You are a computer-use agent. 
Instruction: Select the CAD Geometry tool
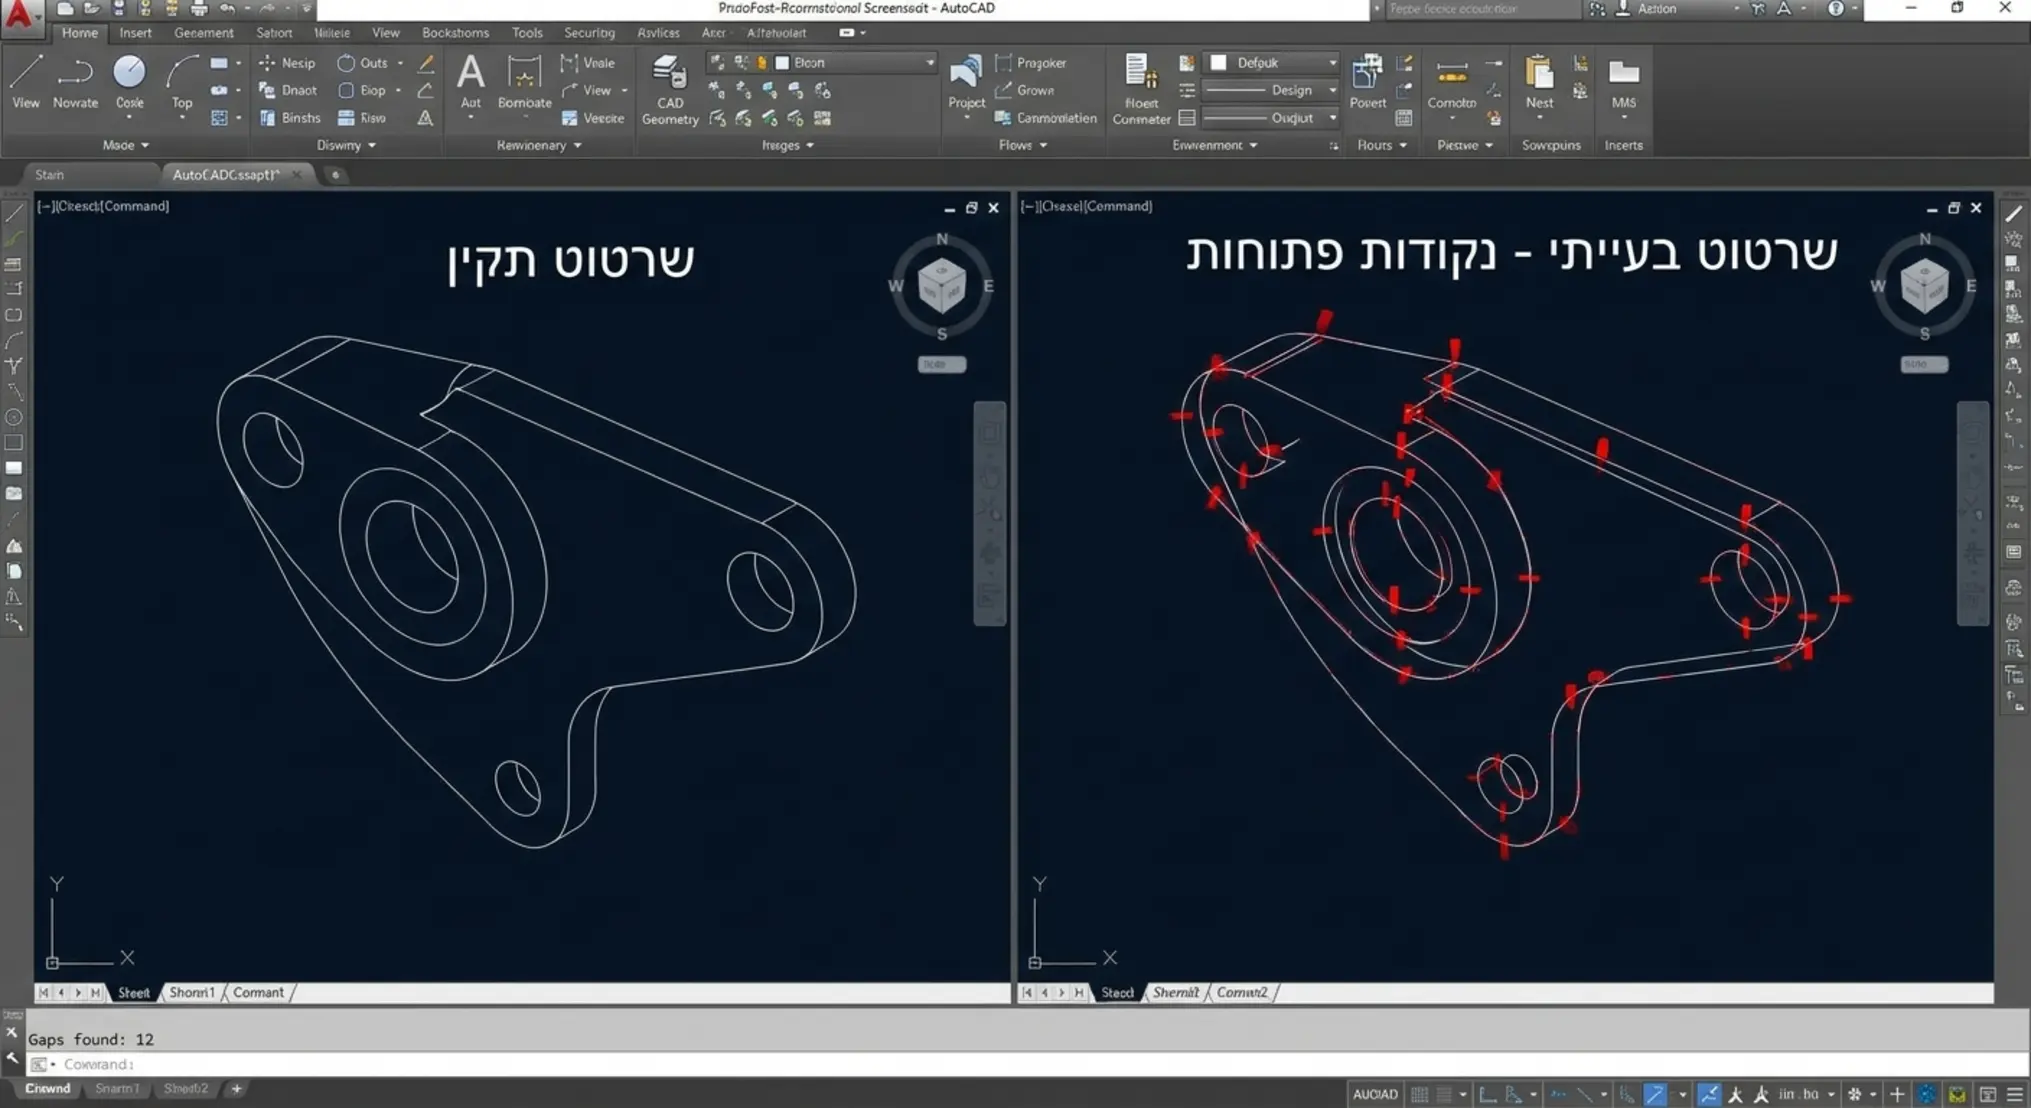tap(669, 90)
